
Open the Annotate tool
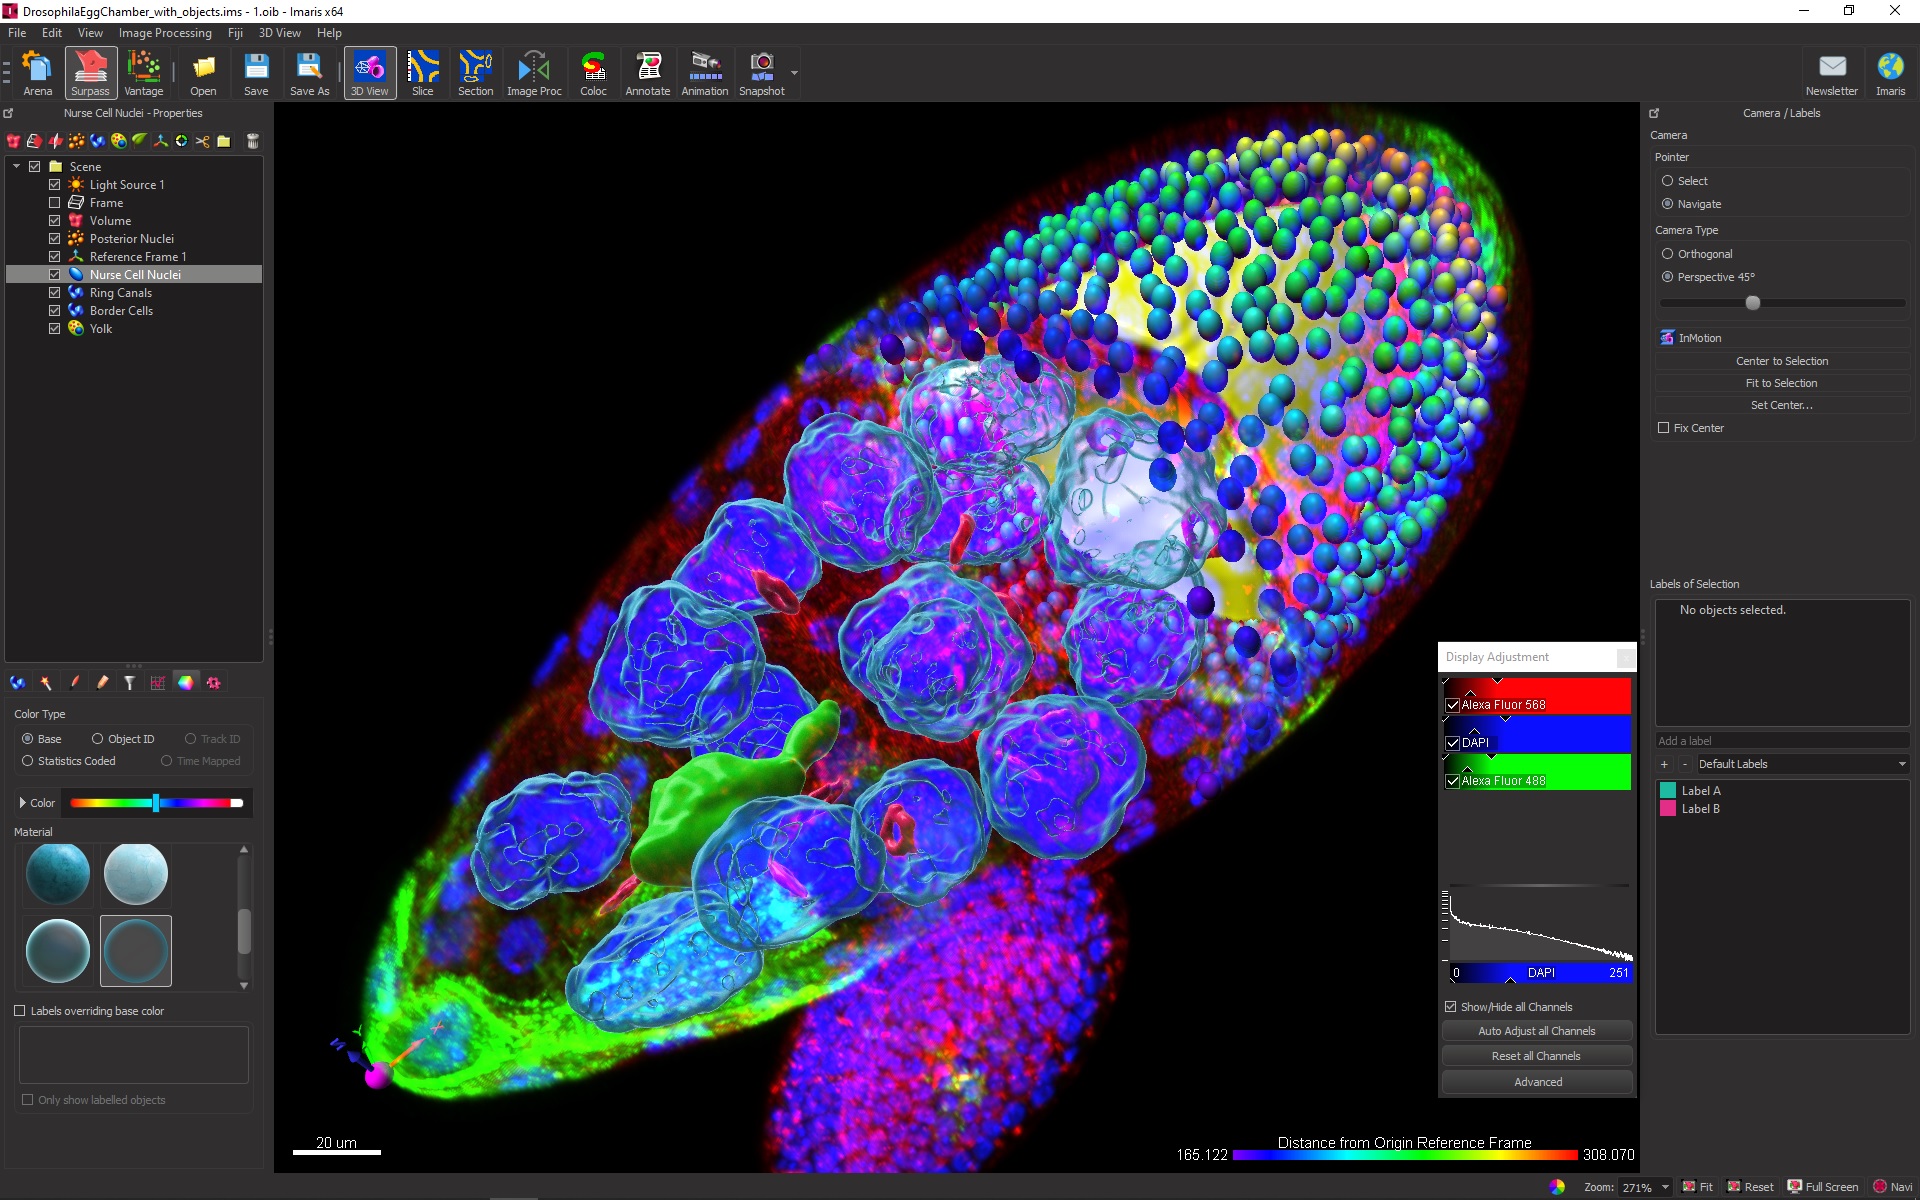point(647,73)
